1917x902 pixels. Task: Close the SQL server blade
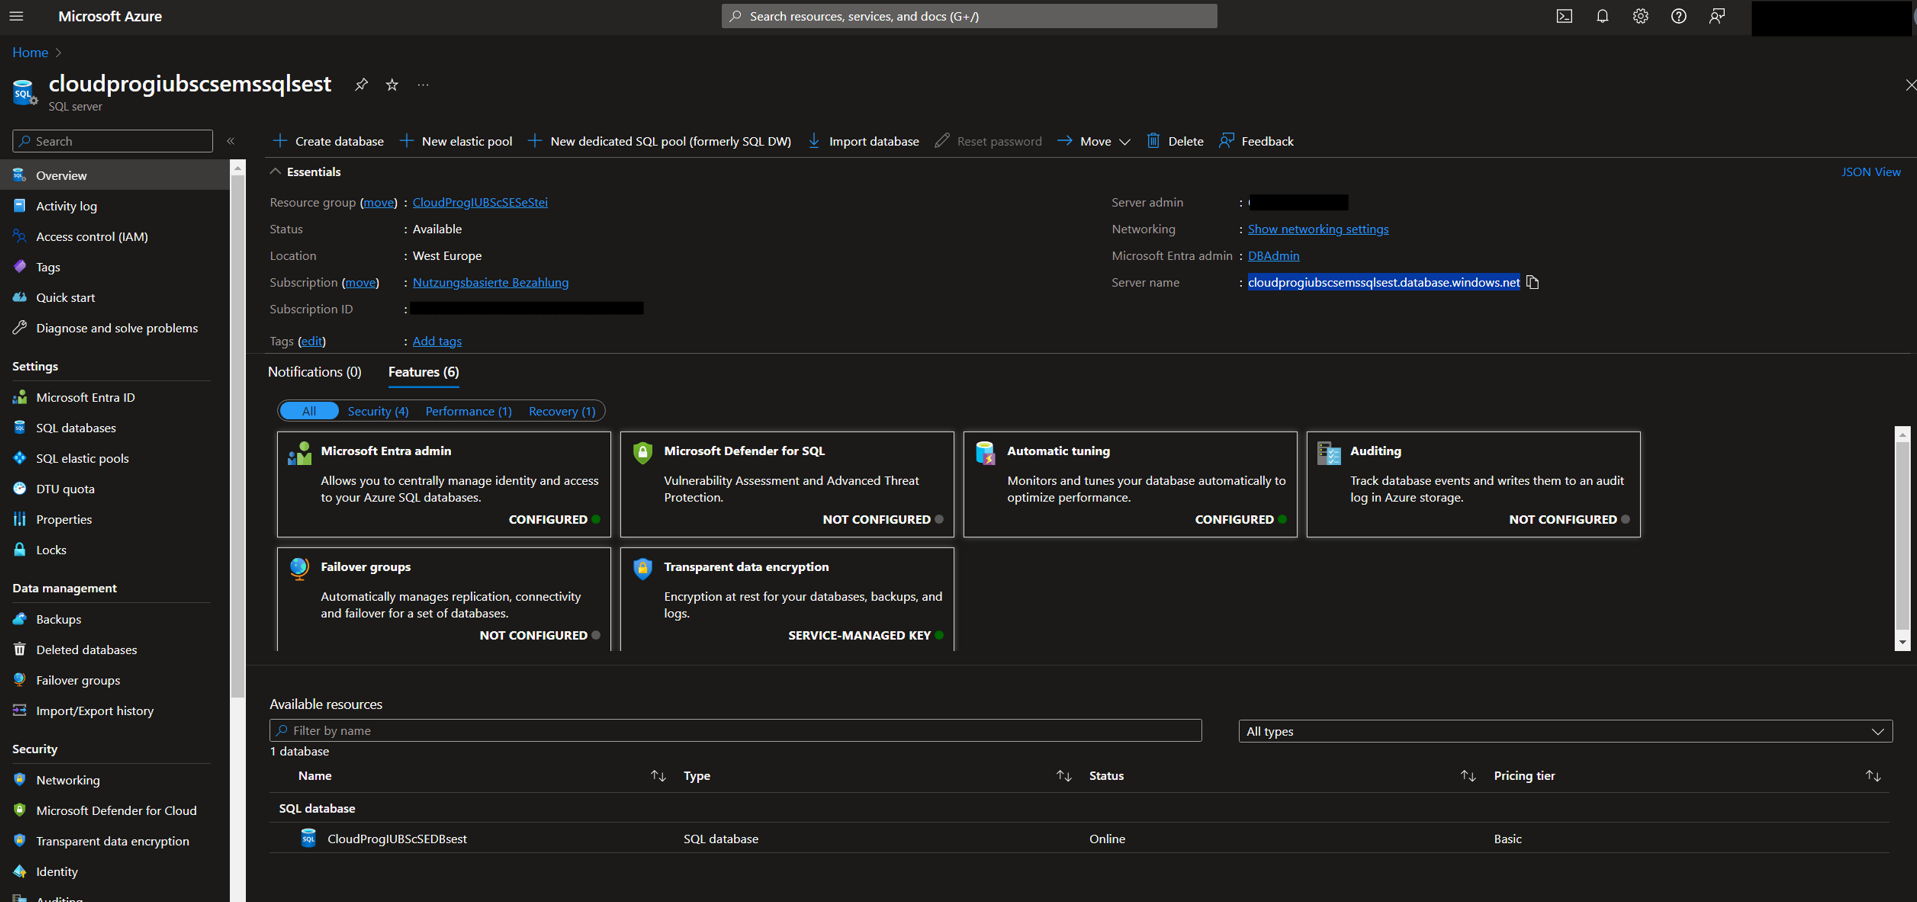coord(1909,85)
